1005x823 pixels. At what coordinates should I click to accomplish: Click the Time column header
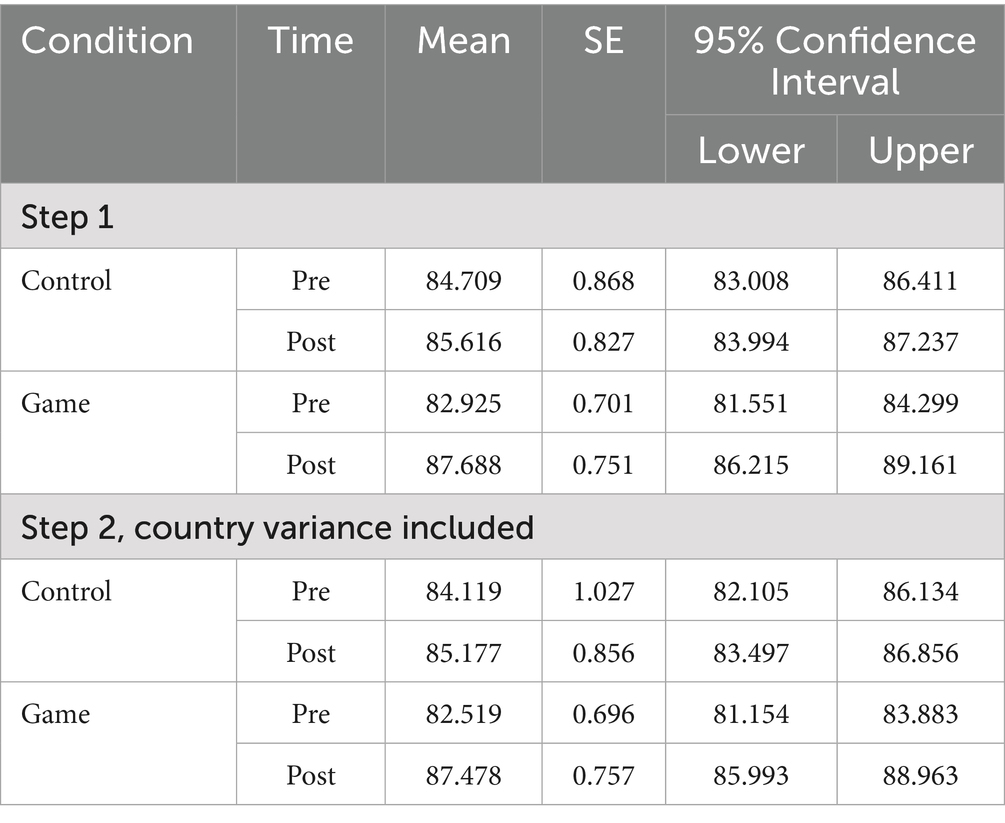point(310,41)
